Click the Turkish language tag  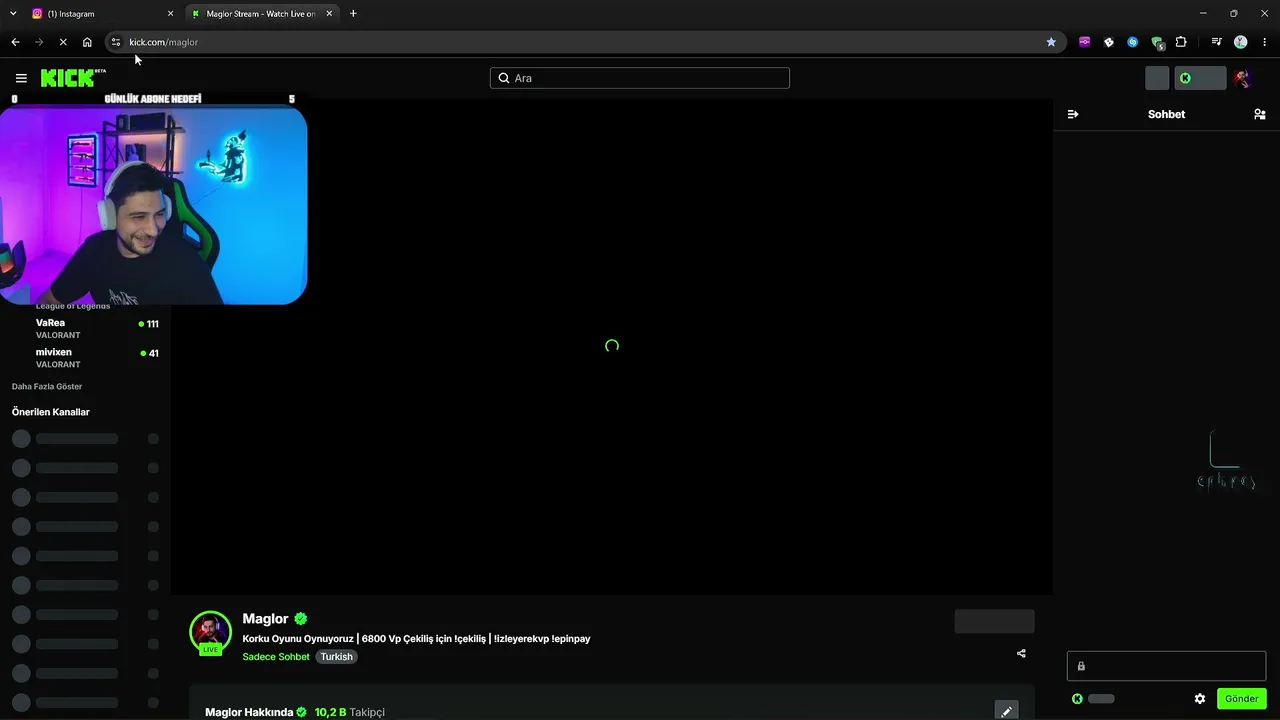[337, 657]
